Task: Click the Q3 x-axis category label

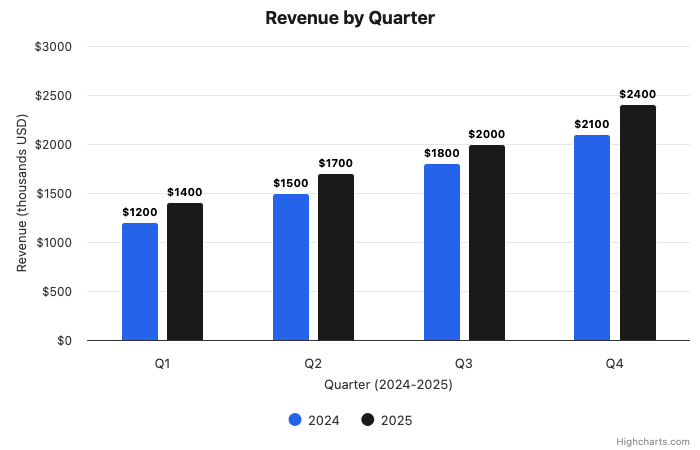Action: coord(464,364)
